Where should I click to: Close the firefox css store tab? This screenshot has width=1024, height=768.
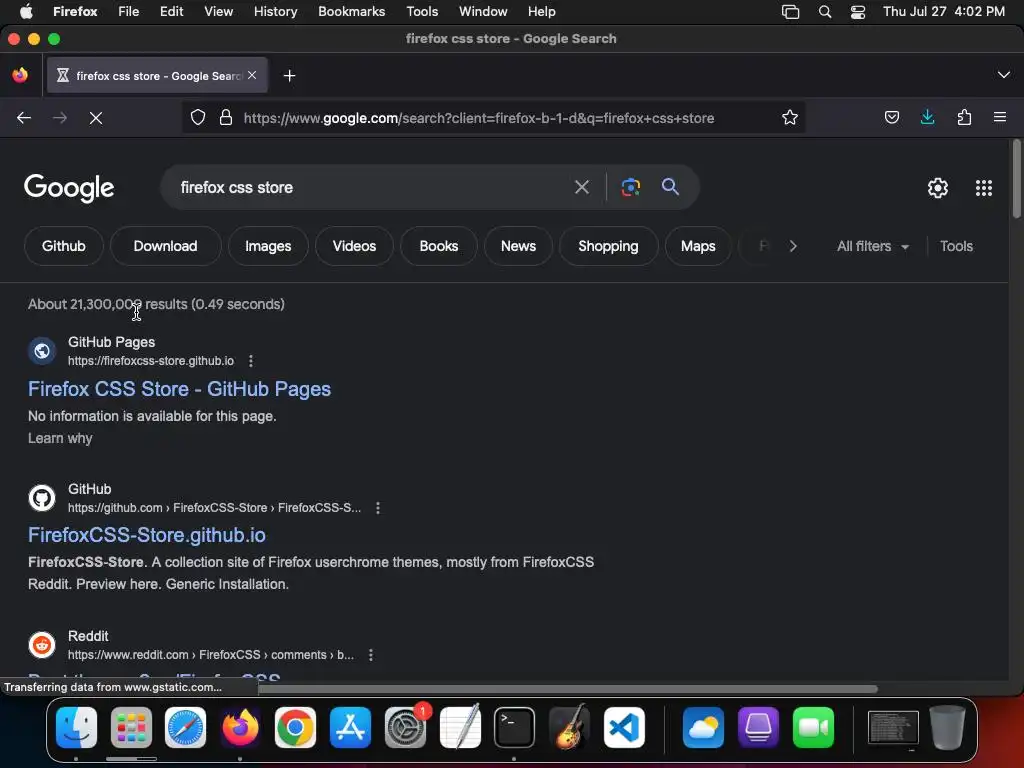[x=252, y=75]
